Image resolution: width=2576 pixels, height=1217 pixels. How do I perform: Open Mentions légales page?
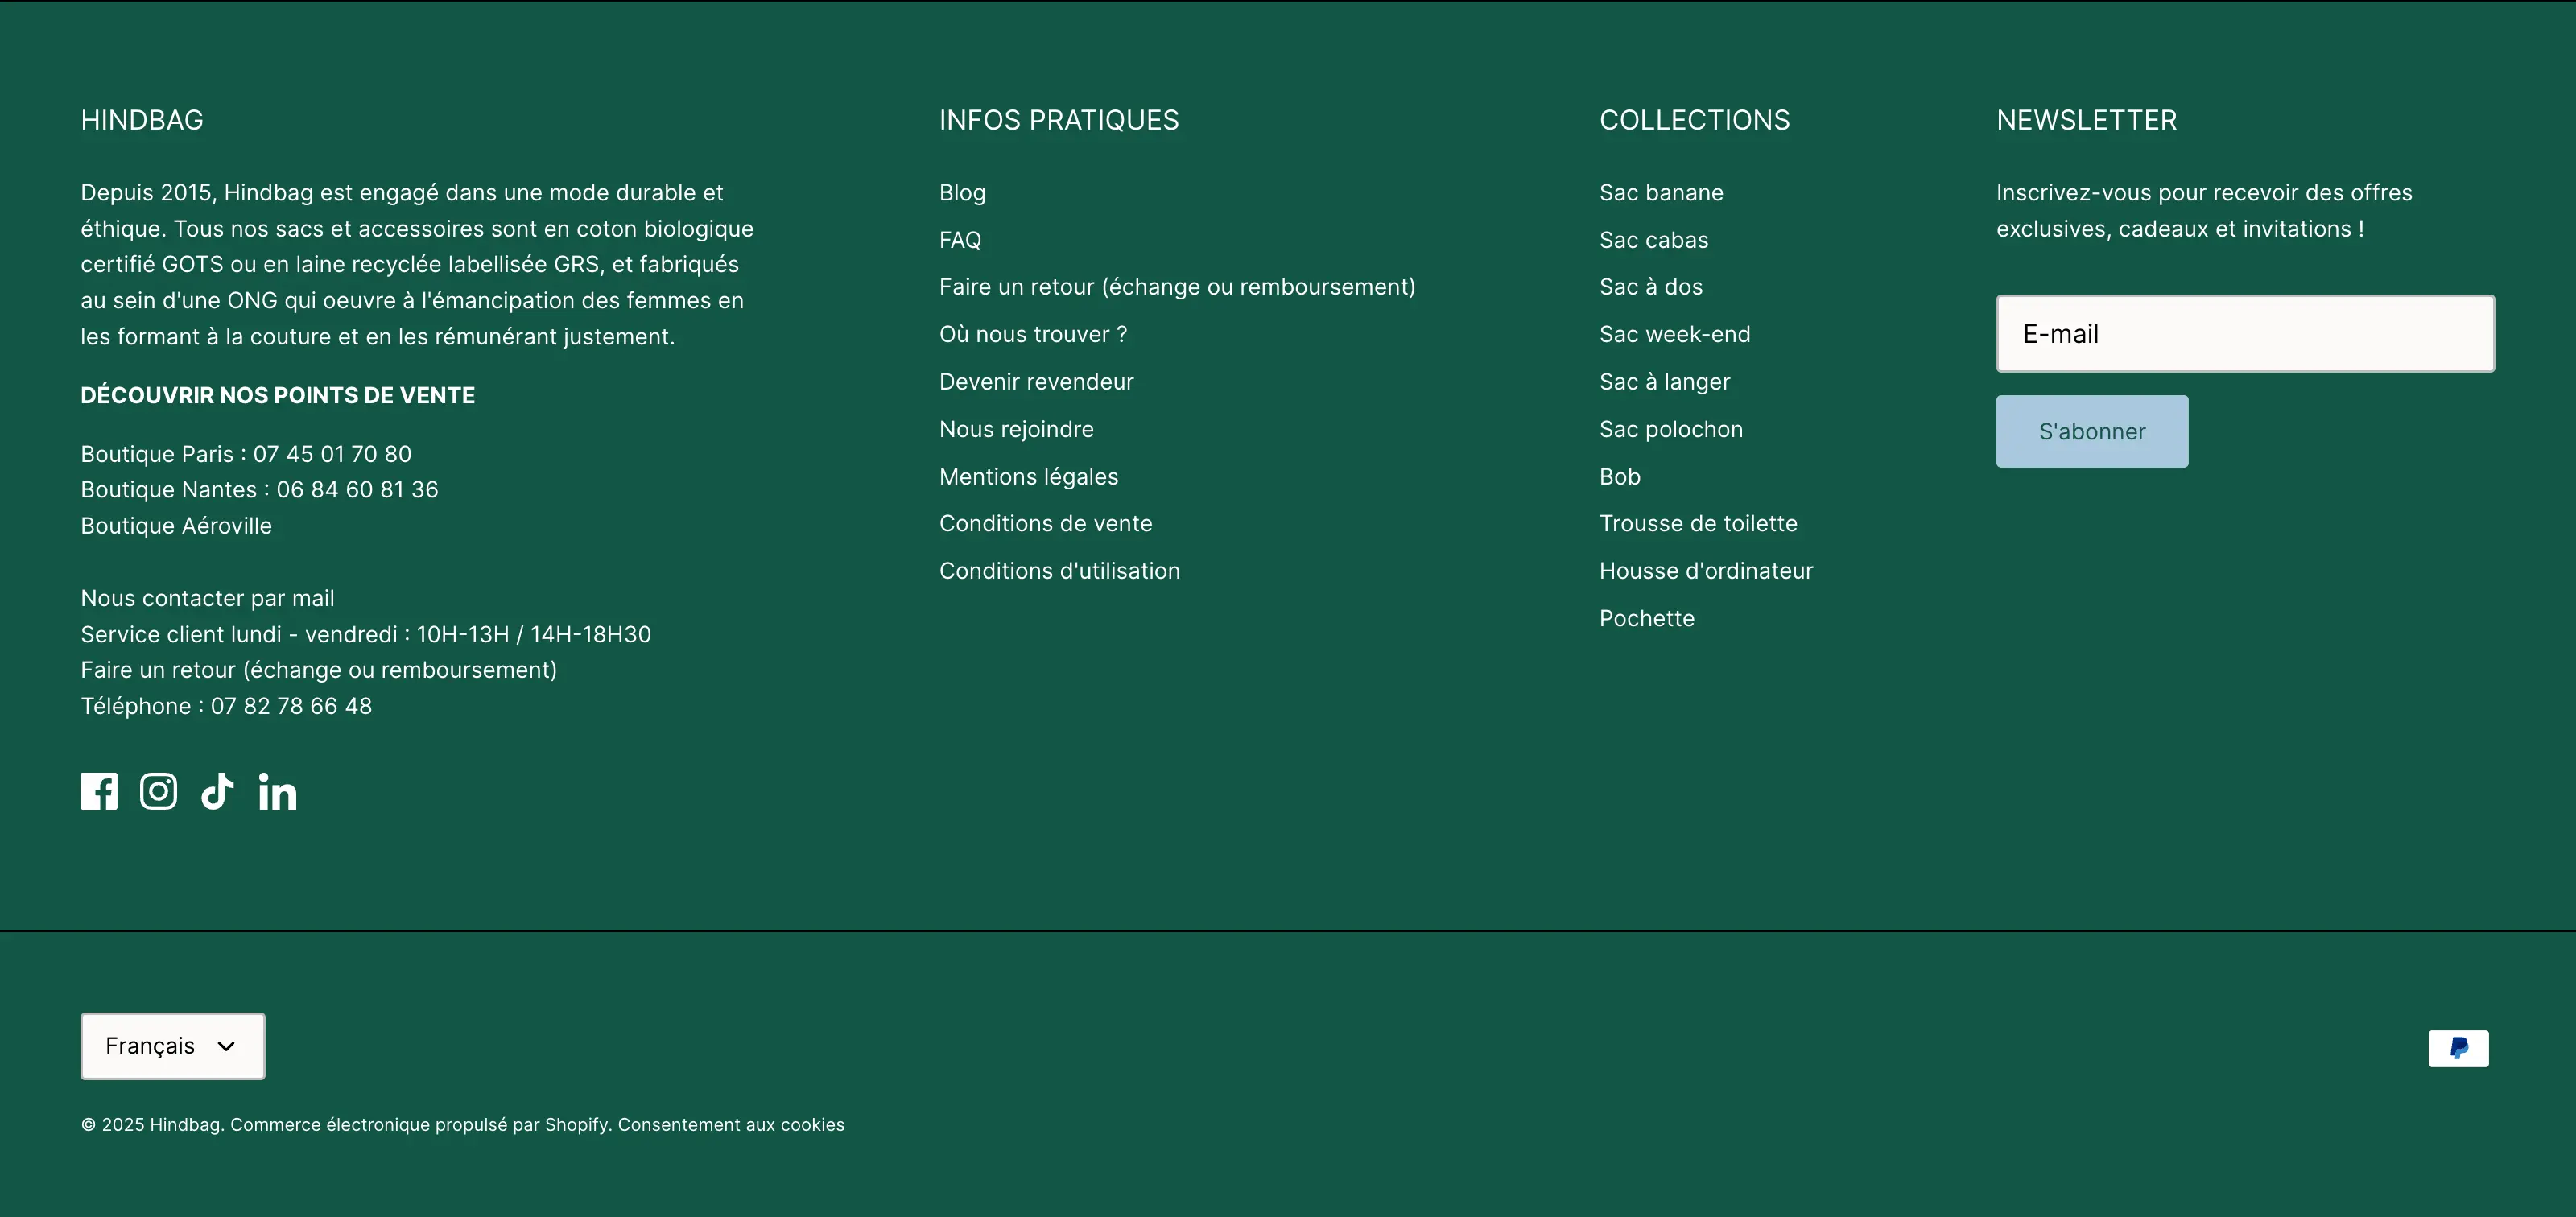point(1028,477)
